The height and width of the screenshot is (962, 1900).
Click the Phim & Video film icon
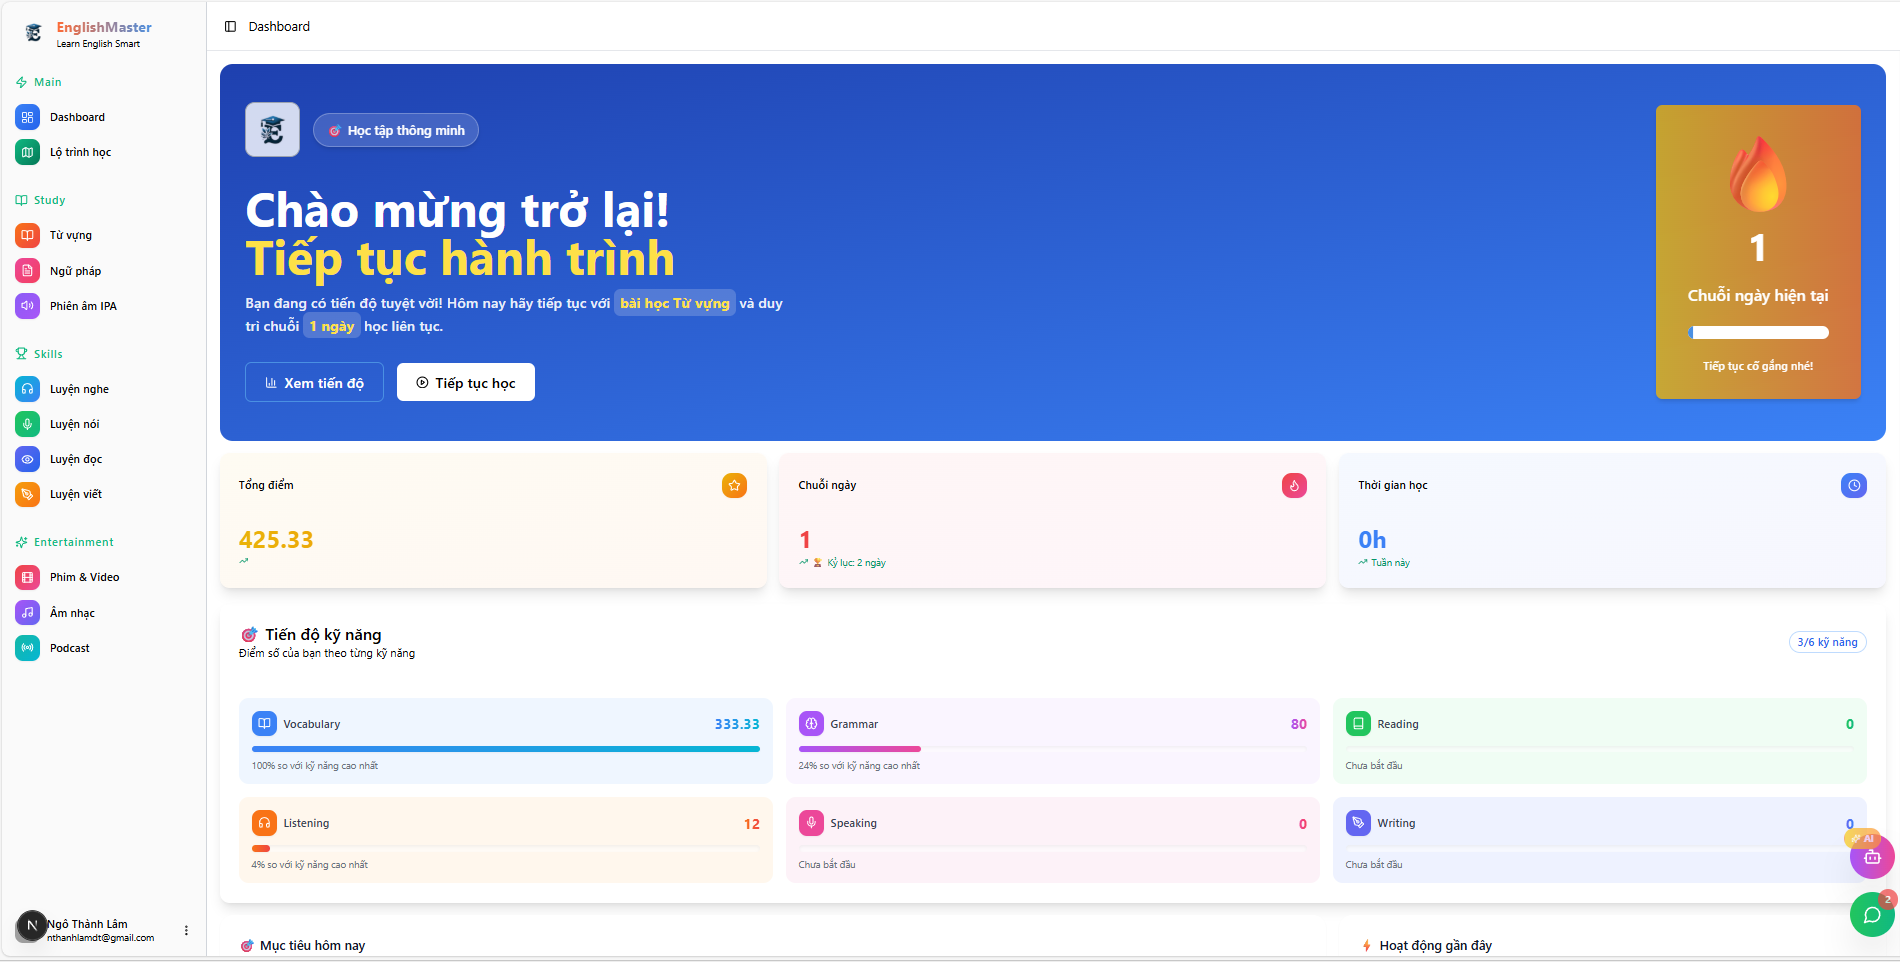tap(28, 577)
